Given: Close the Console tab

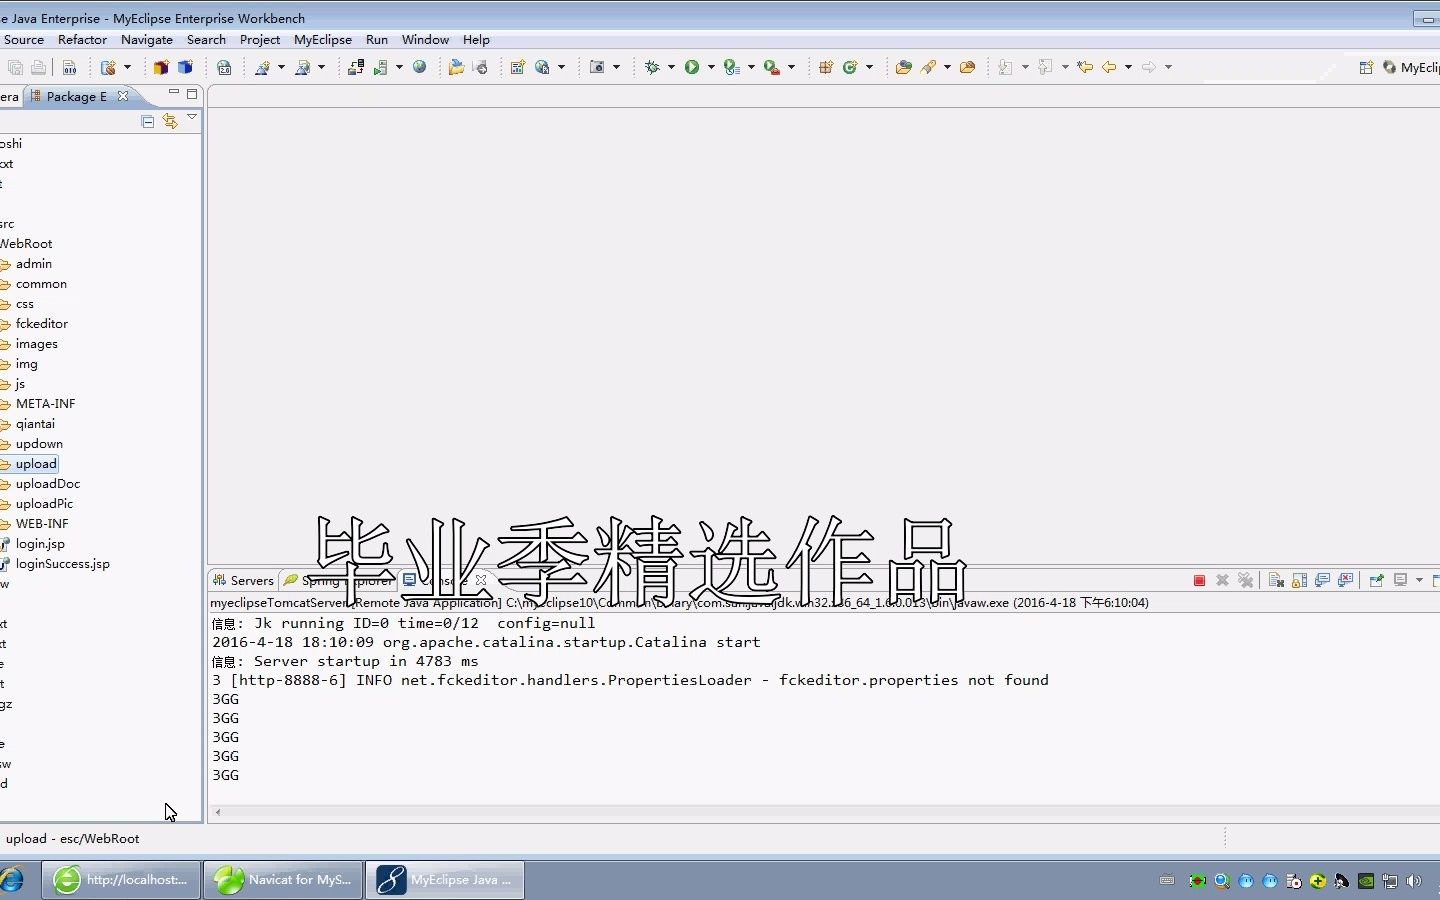Looking at the screenshot, I should click(481, 580).
